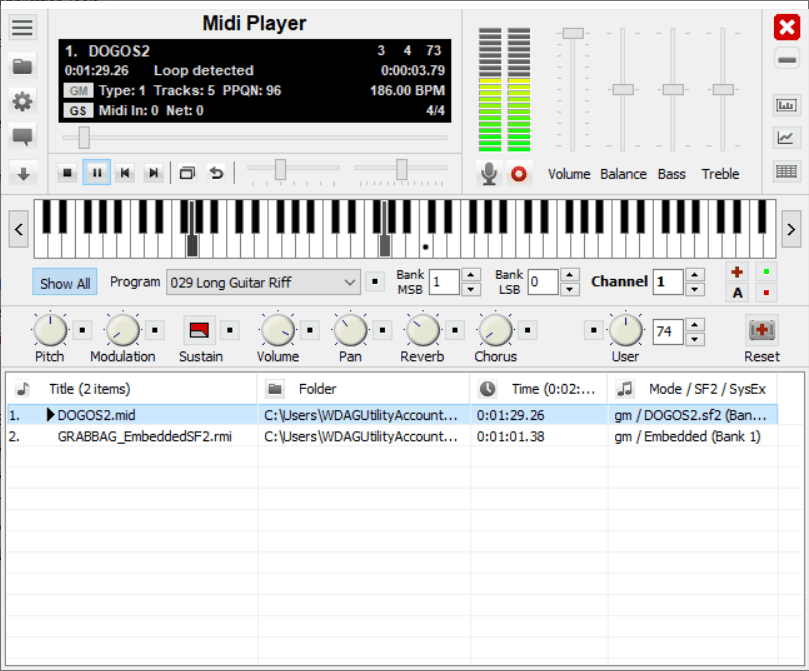Screen dimensions: 809x671
Task: Increase User controller value 74
Action: tap(694, 324)
